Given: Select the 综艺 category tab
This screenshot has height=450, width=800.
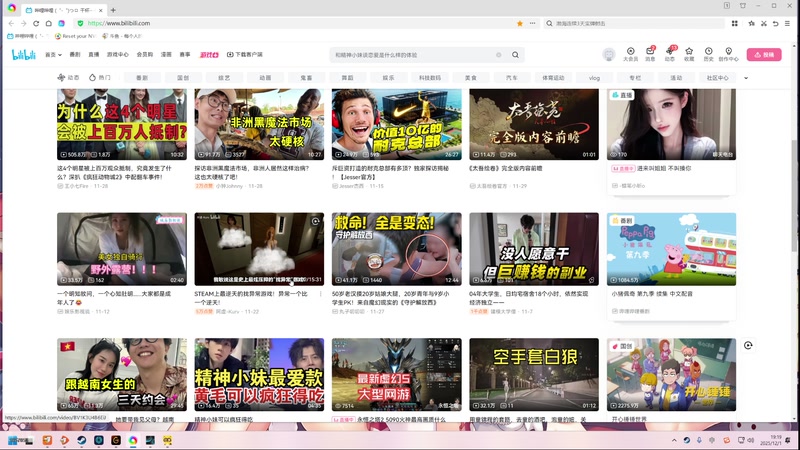Looking at the screenshot, I should point(224,78).
